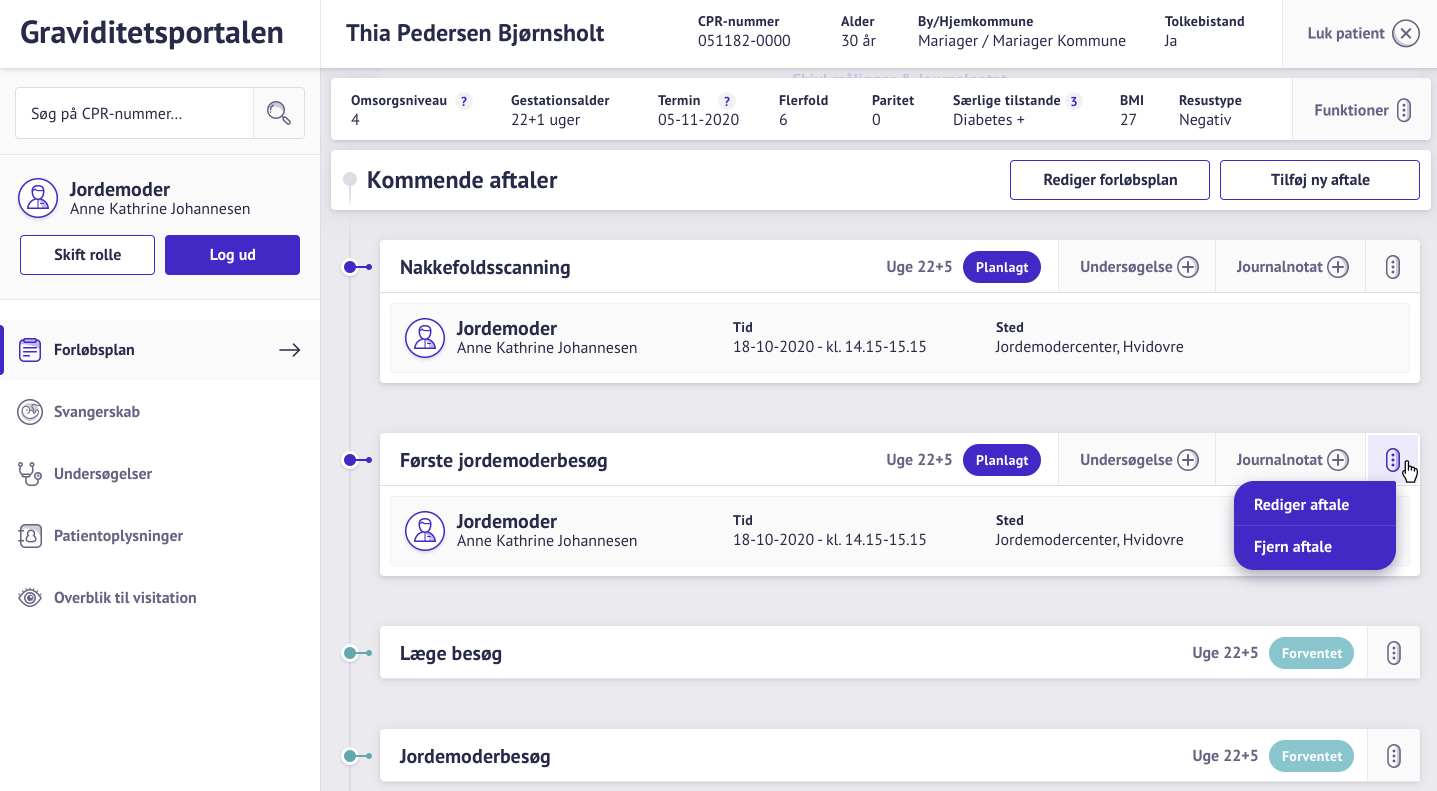This screenshot has height=791, width=1437.
Task: Open Overblik til visitation eye item
Action: [125, 598]
